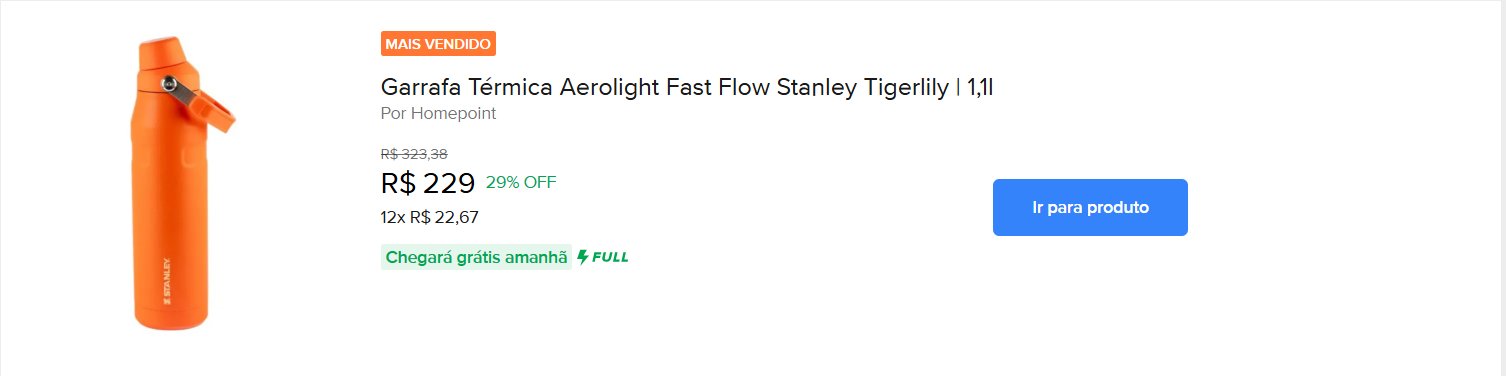Click the Por Homepoint seller text
Viewport: 1506px width, 376px height.
tap(438, 113)
